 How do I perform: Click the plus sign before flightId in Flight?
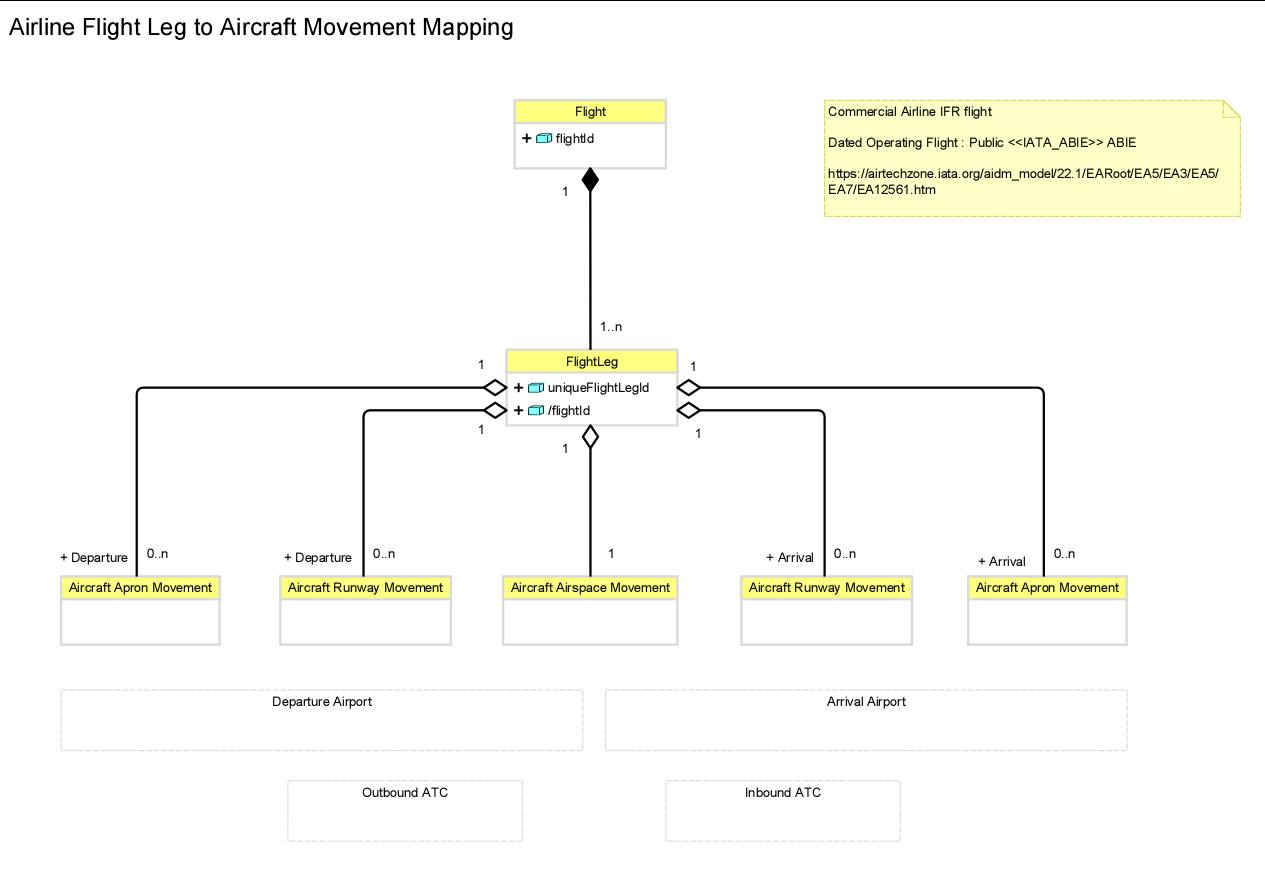(526, 139)
